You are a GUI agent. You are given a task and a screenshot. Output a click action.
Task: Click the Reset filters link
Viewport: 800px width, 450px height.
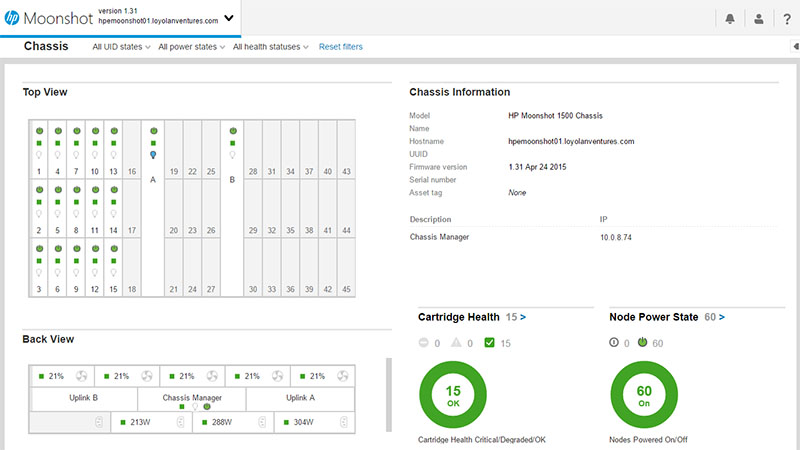pyautogui.click(x=340, y=47)
